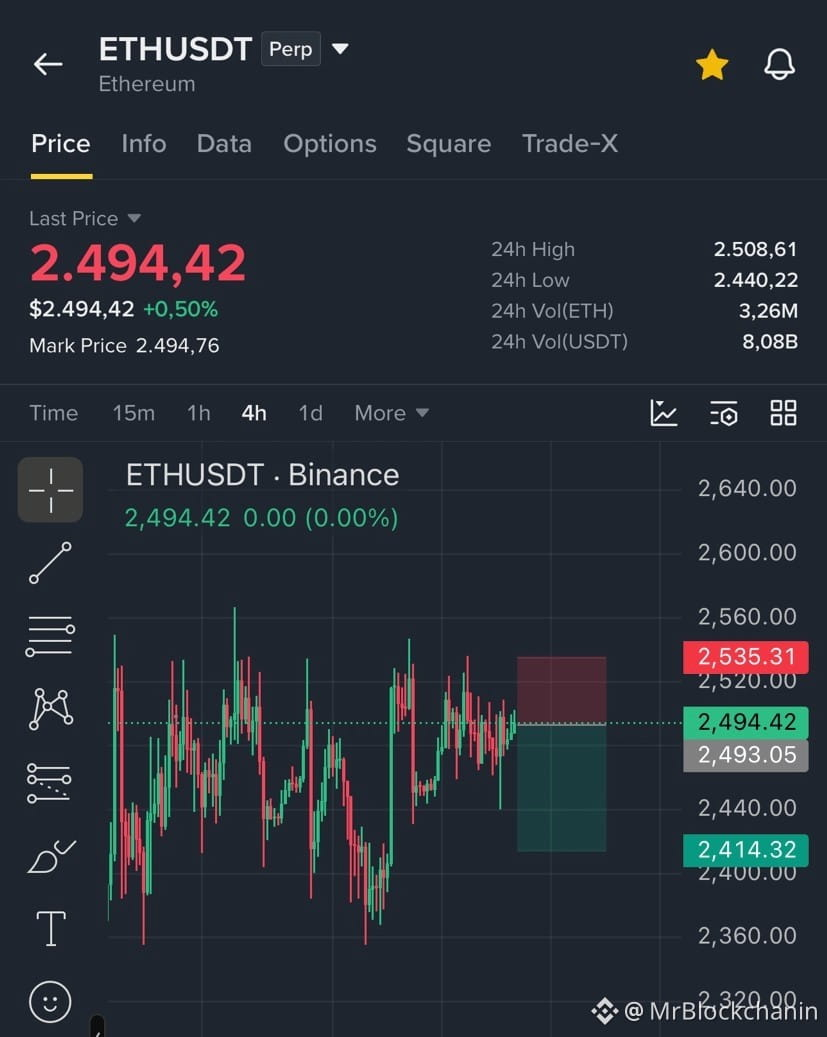Image resolution: width=827 pixels, height=1037 pixels.
Task: Select the text annotation tool
Action: [x=50, y=928]
